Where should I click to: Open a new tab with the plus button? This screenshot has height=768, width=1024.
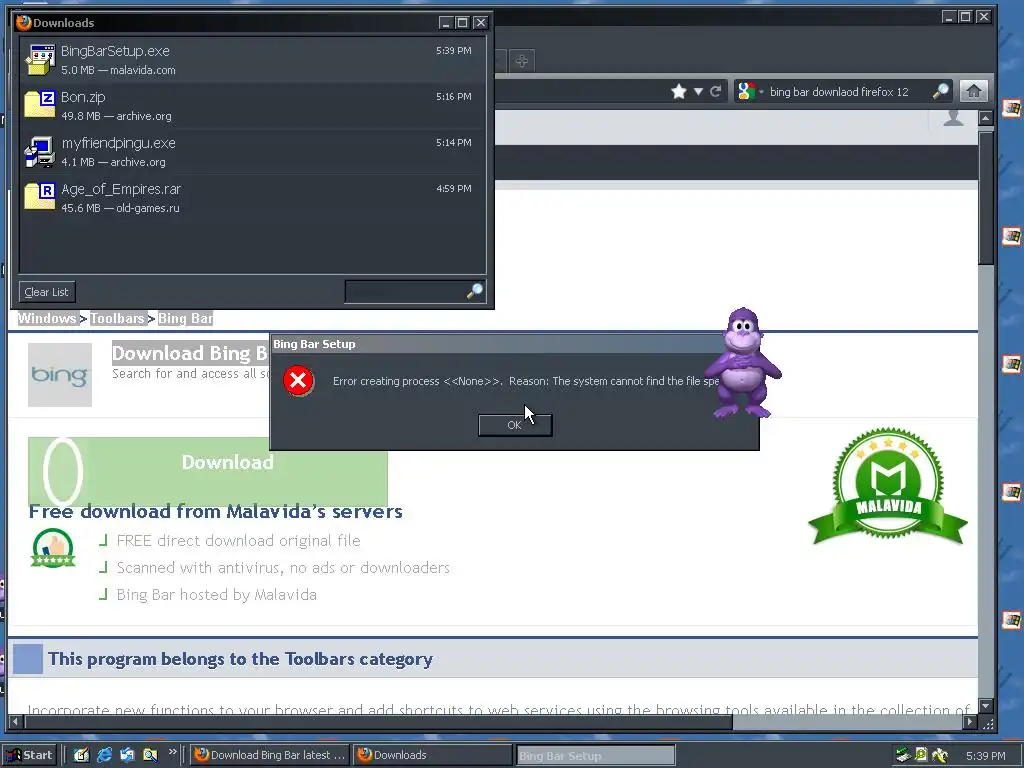click(521, 61)
